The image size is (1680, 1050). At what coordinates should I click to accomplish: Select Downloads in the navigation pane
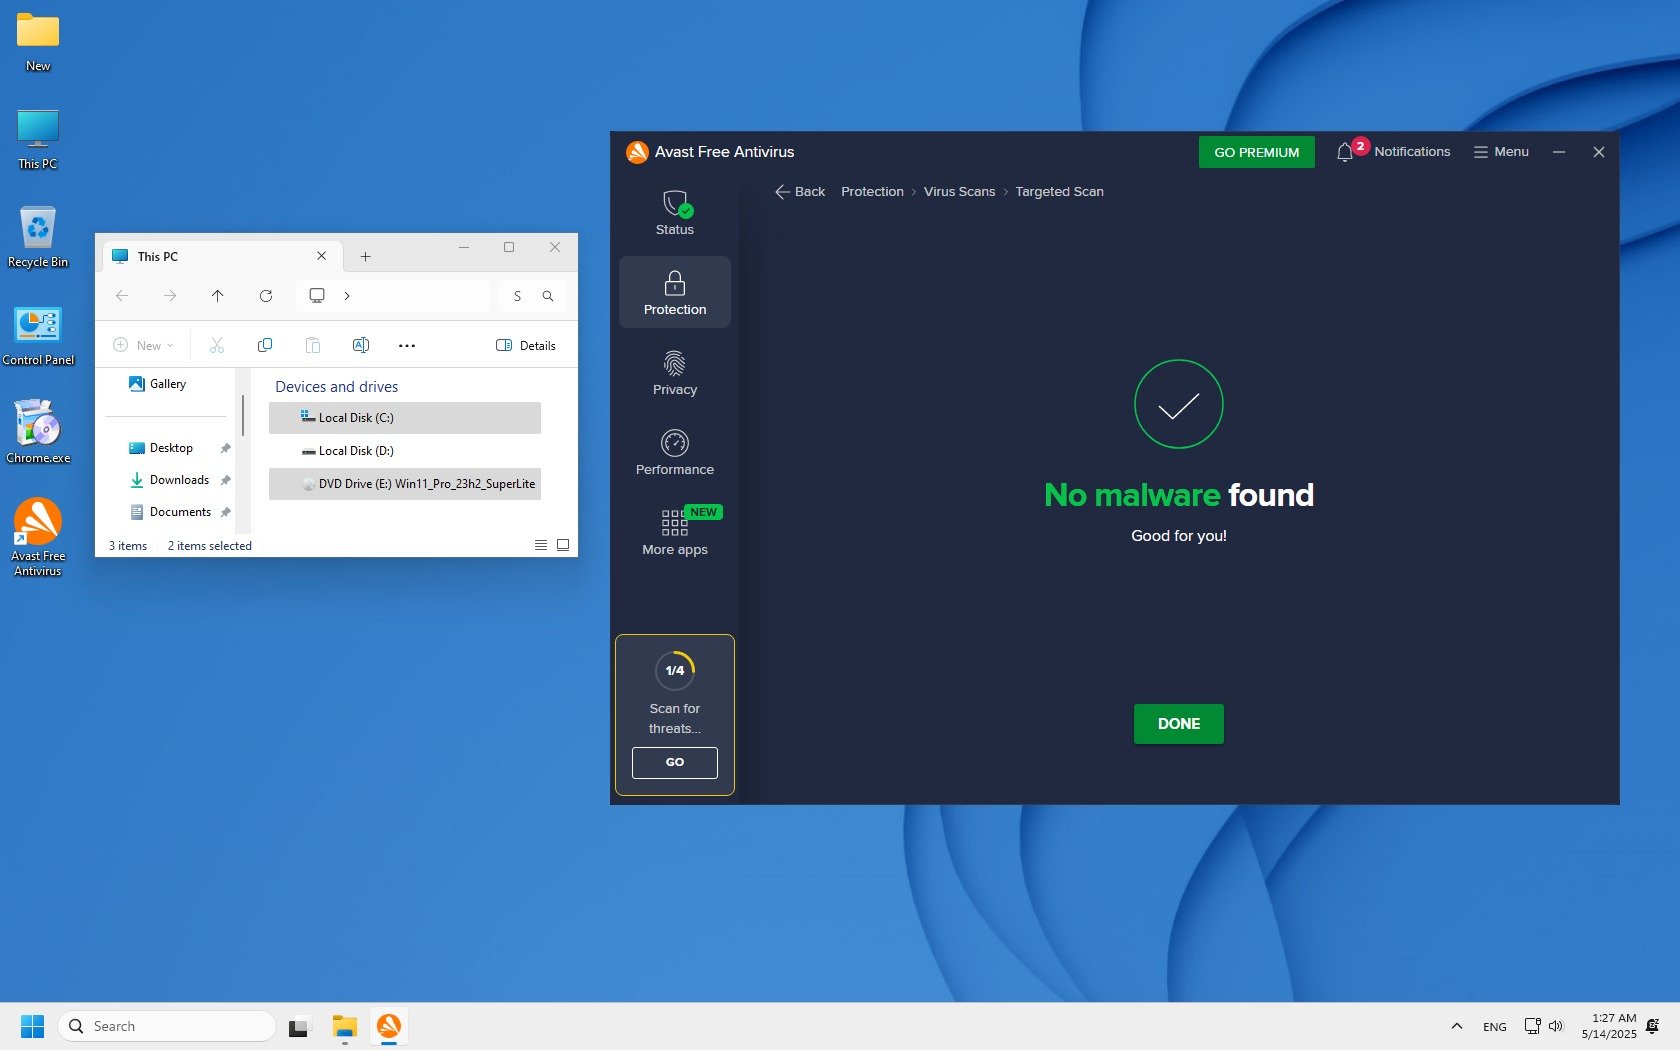point(178,480)
